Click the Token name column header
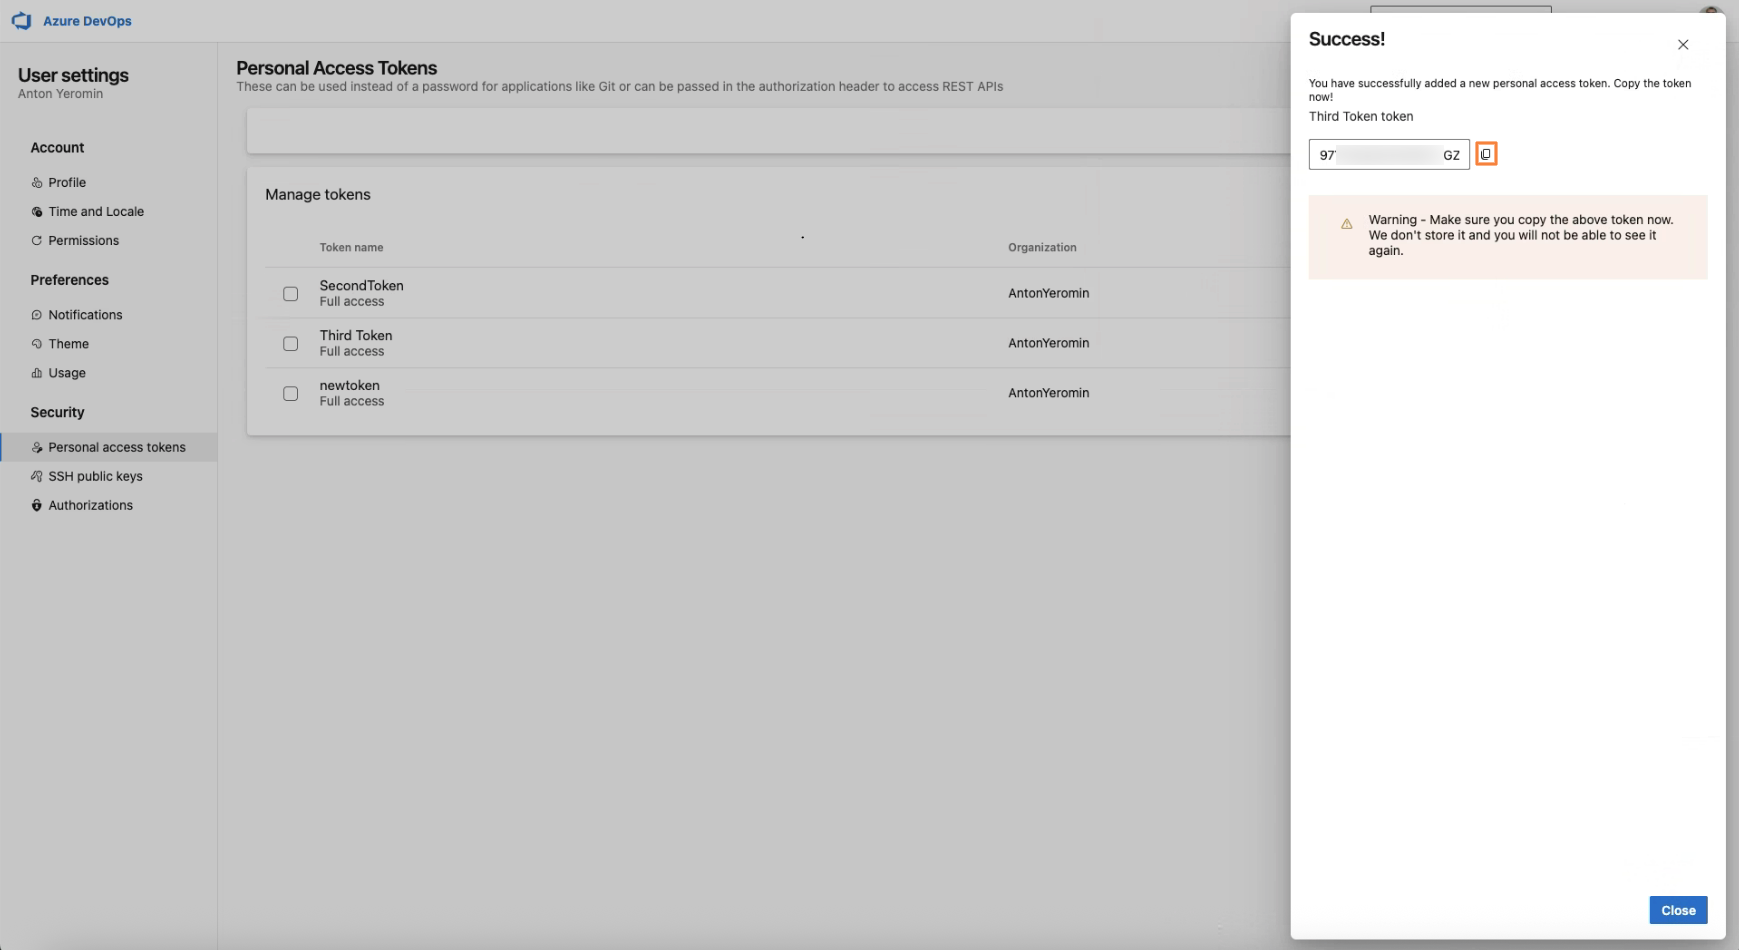 351,248
